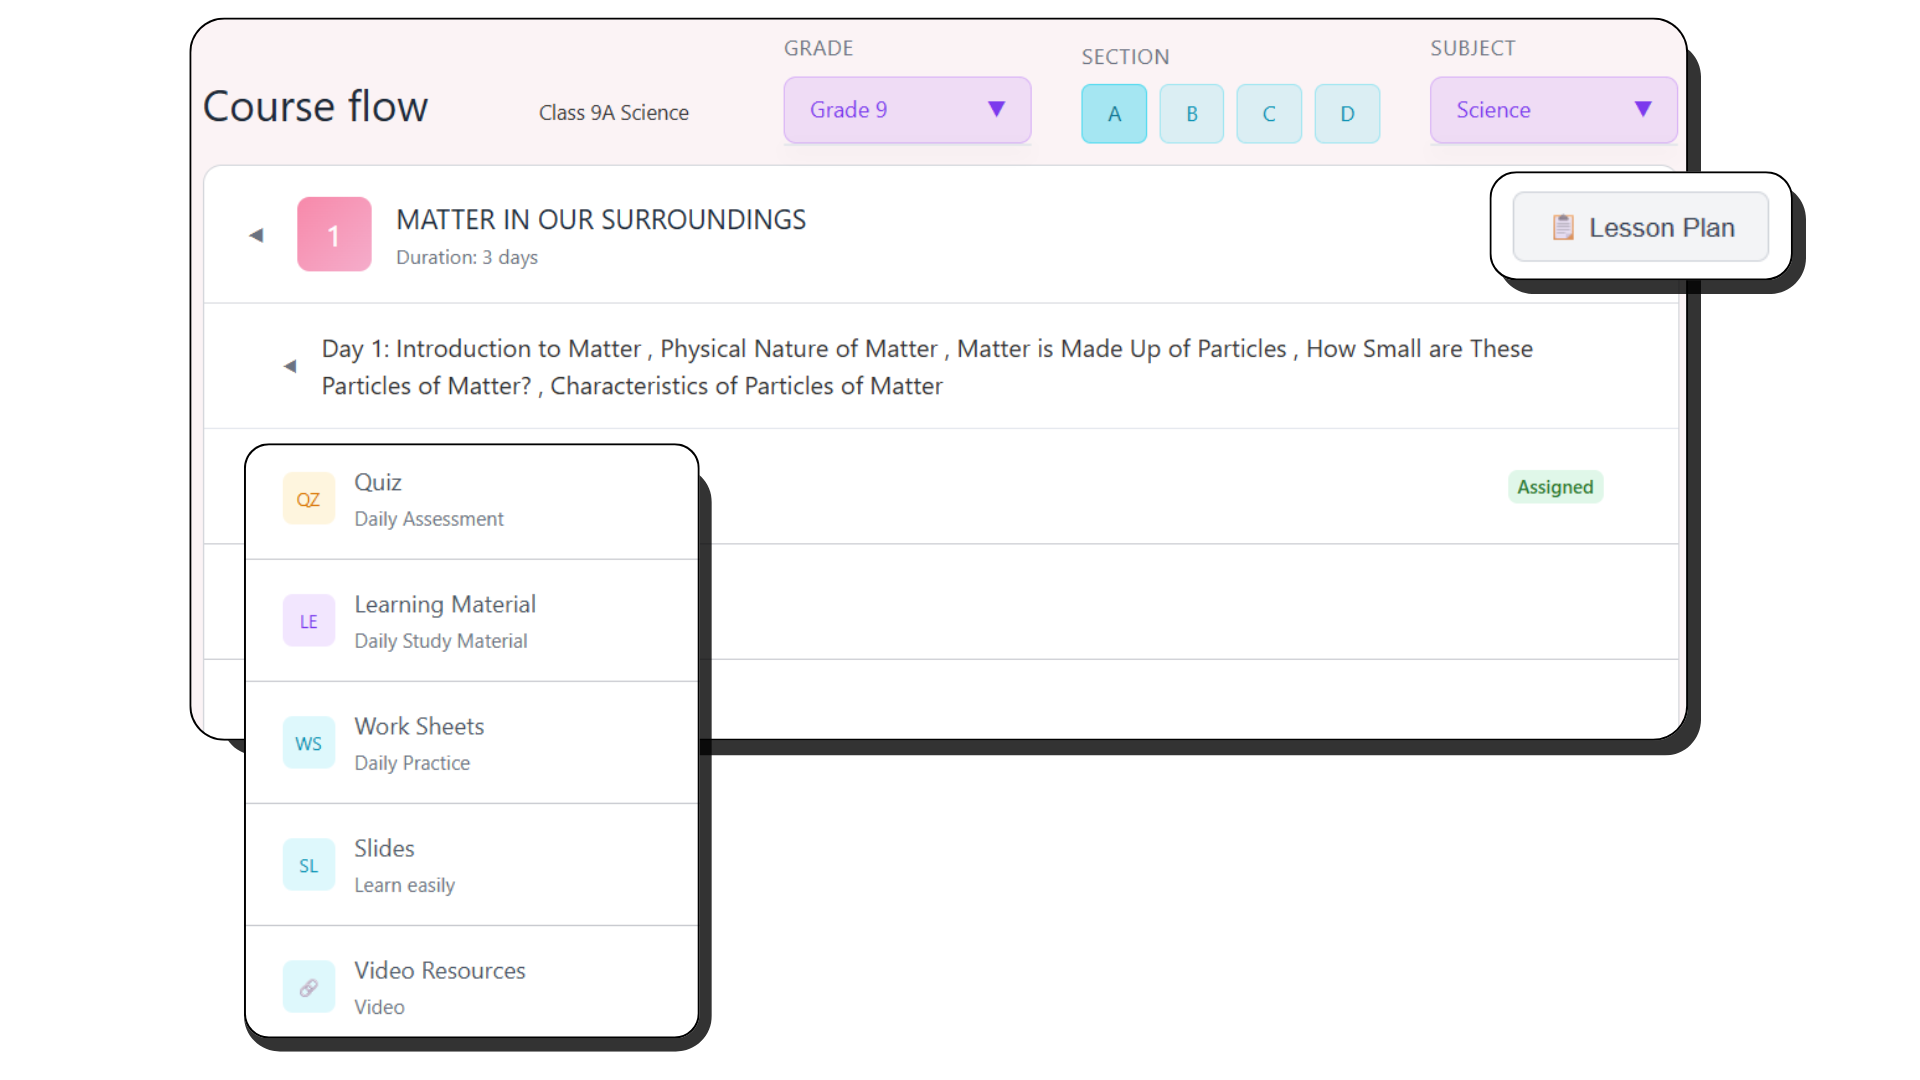
Task: Click the Assigned status badge
Action: click(x=1555, y=487)
